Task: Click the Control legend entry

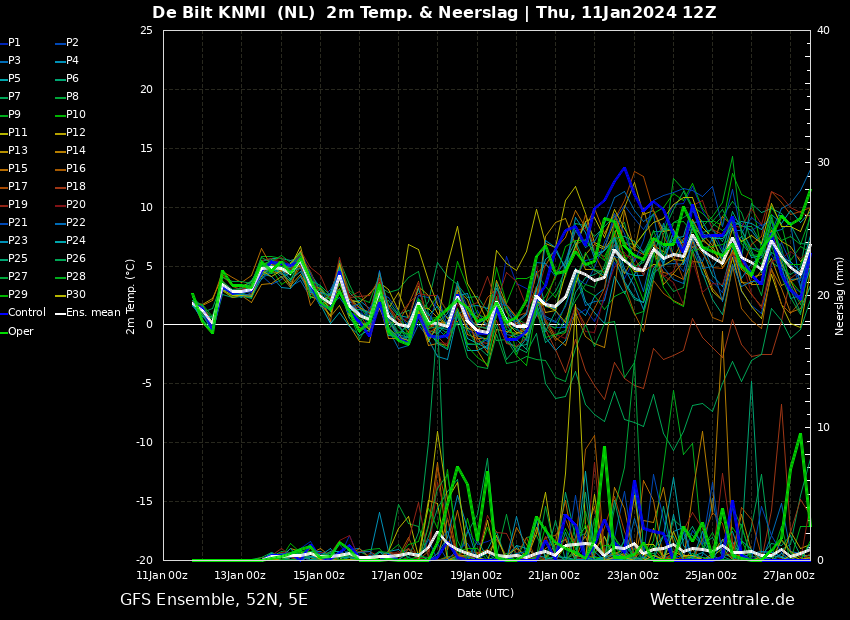Action: (x=23, y=312)
